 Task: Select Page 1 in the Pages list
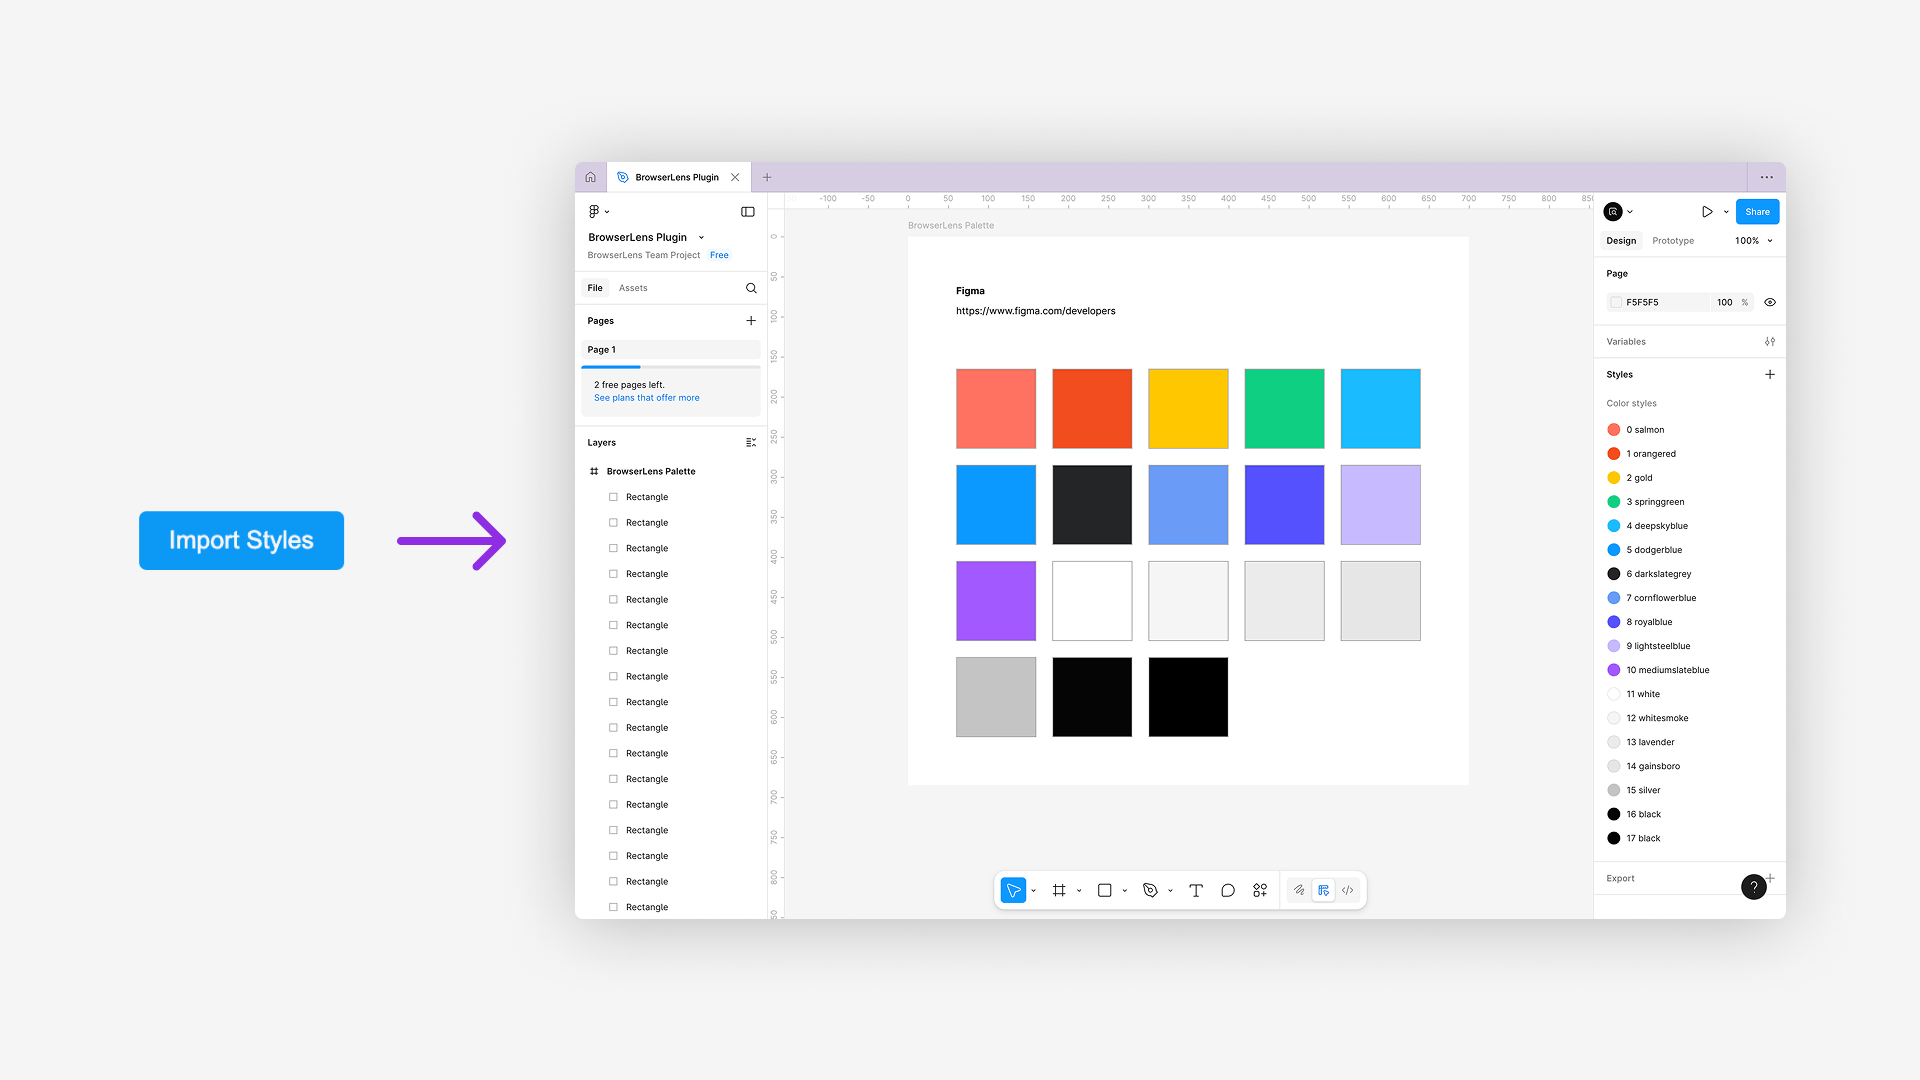click(670, 350)
